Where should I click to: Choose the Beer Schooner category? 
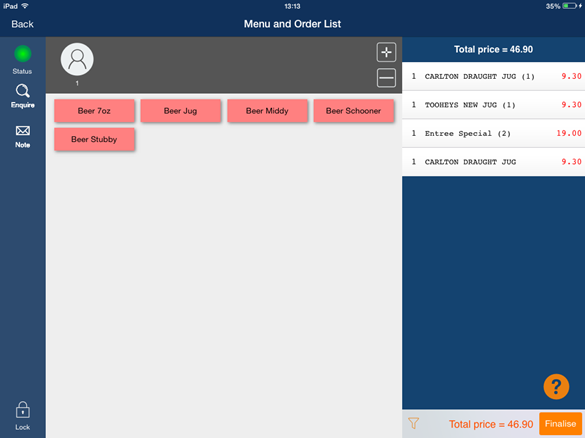[354, 111]
